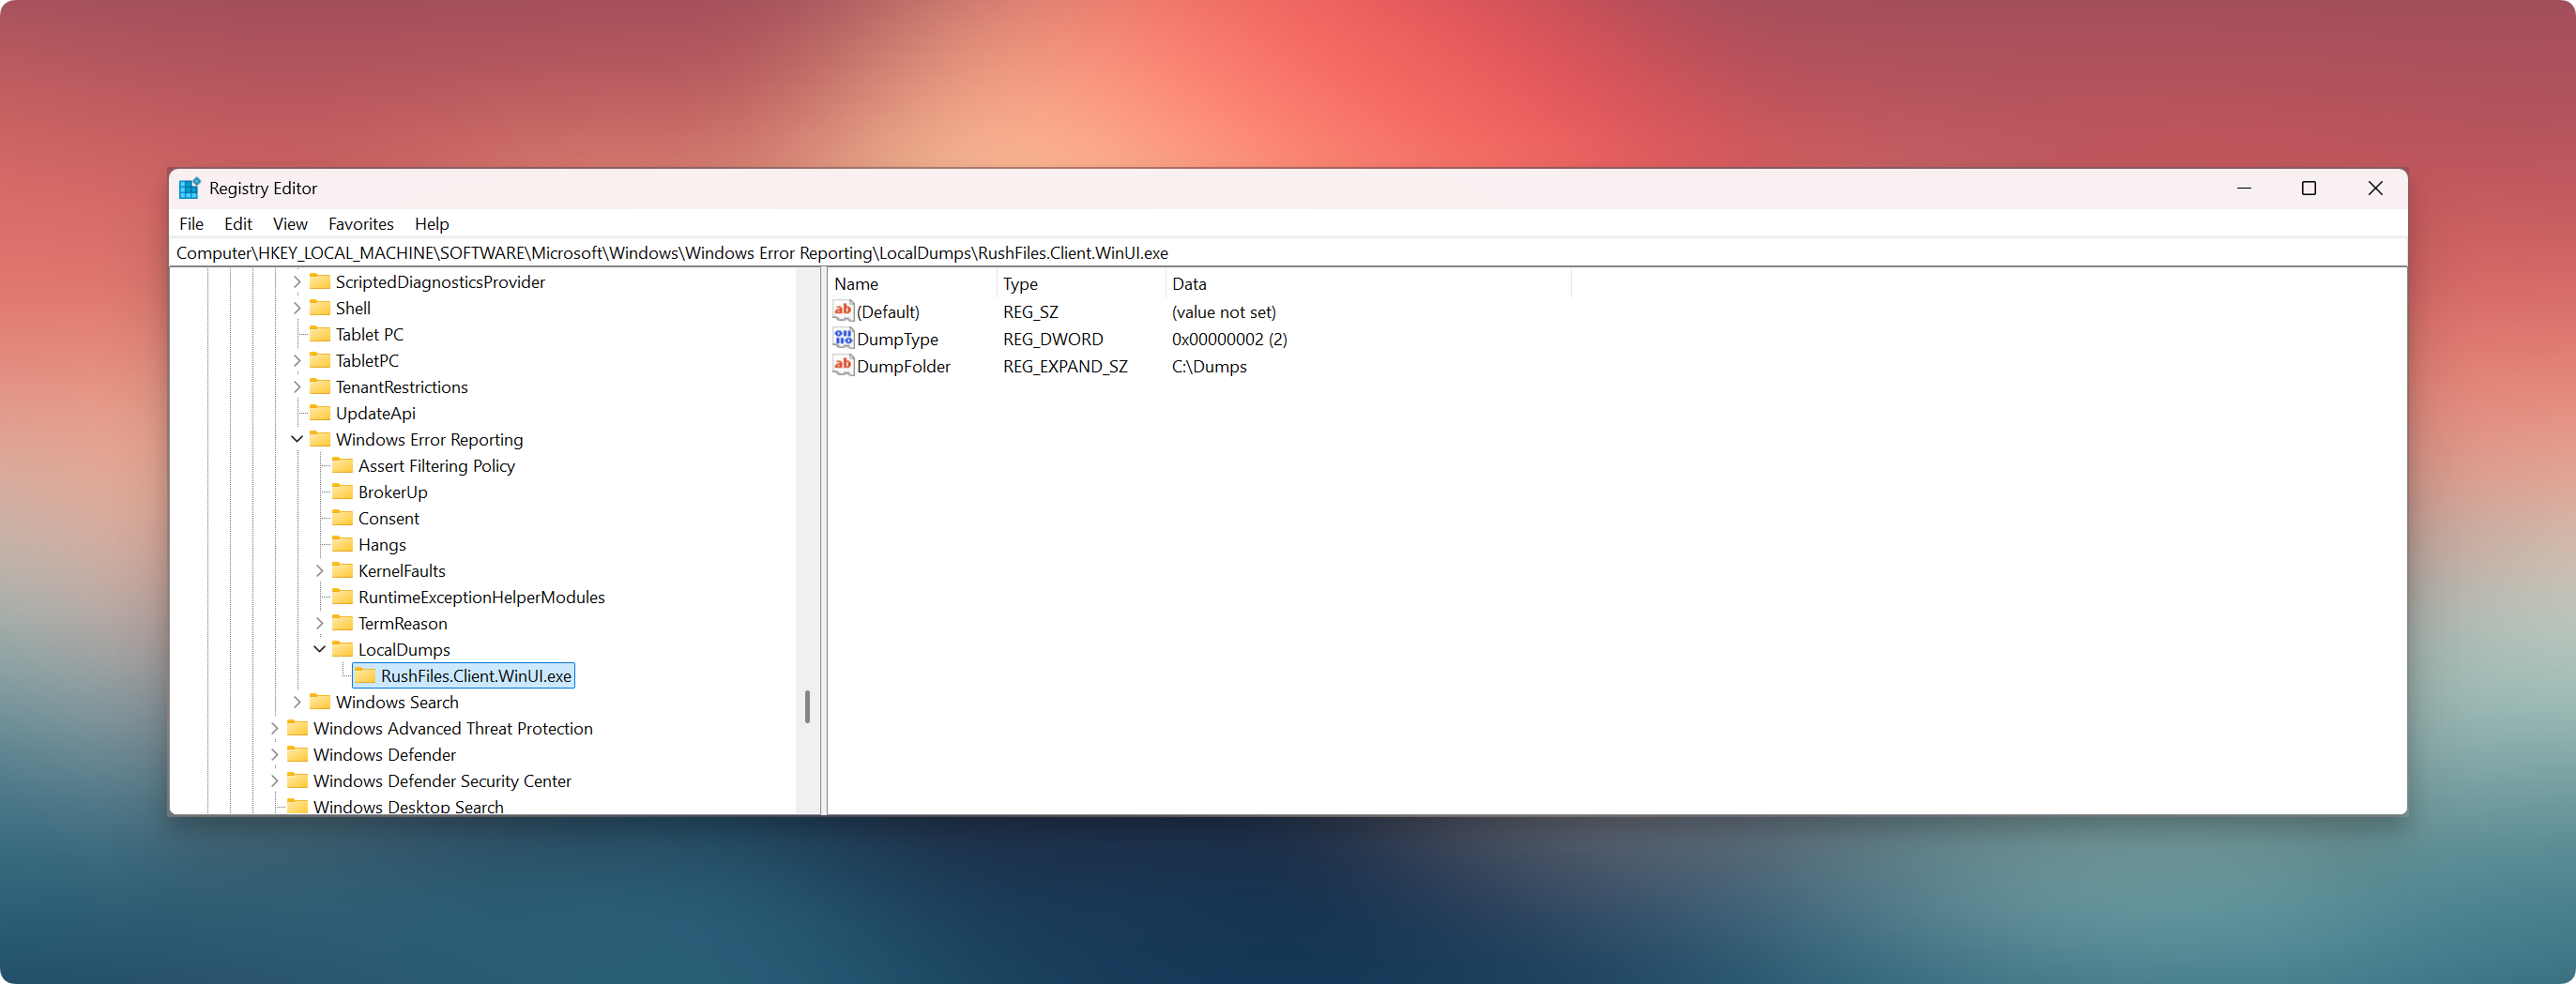Click the LocalDumps folder icon

[x=342, y=648]
